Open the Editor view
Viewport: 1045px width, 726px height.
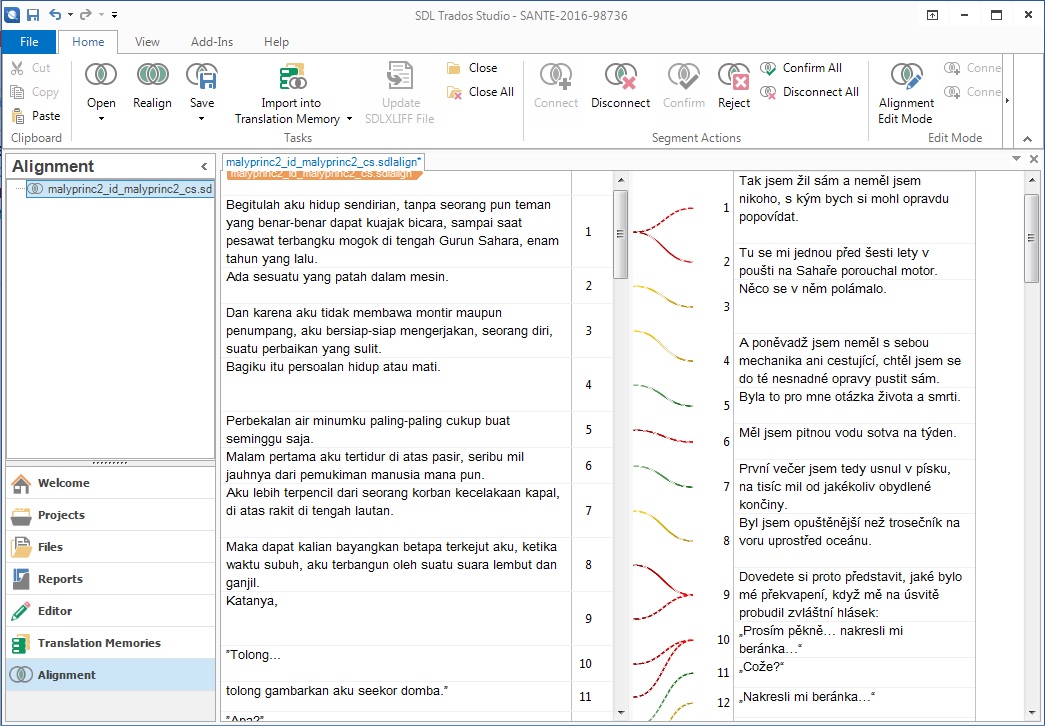(111, 611)
